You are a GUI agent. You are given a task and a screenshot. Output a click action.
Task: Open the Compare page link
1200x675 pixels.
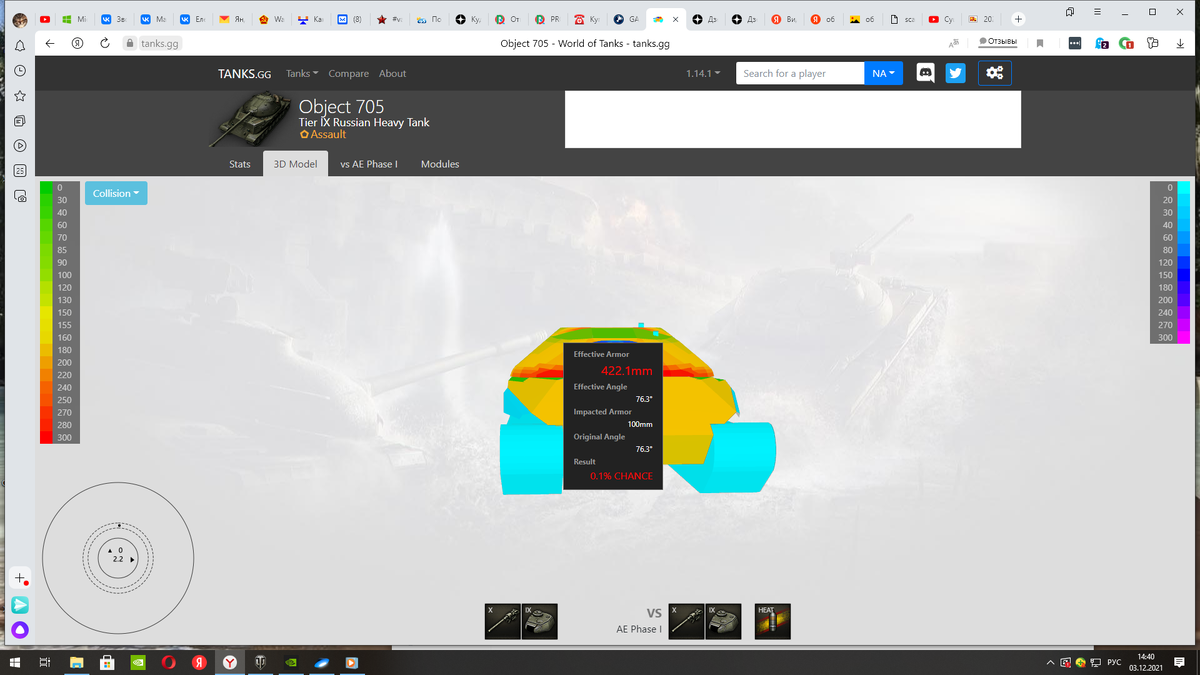[348, 73]
